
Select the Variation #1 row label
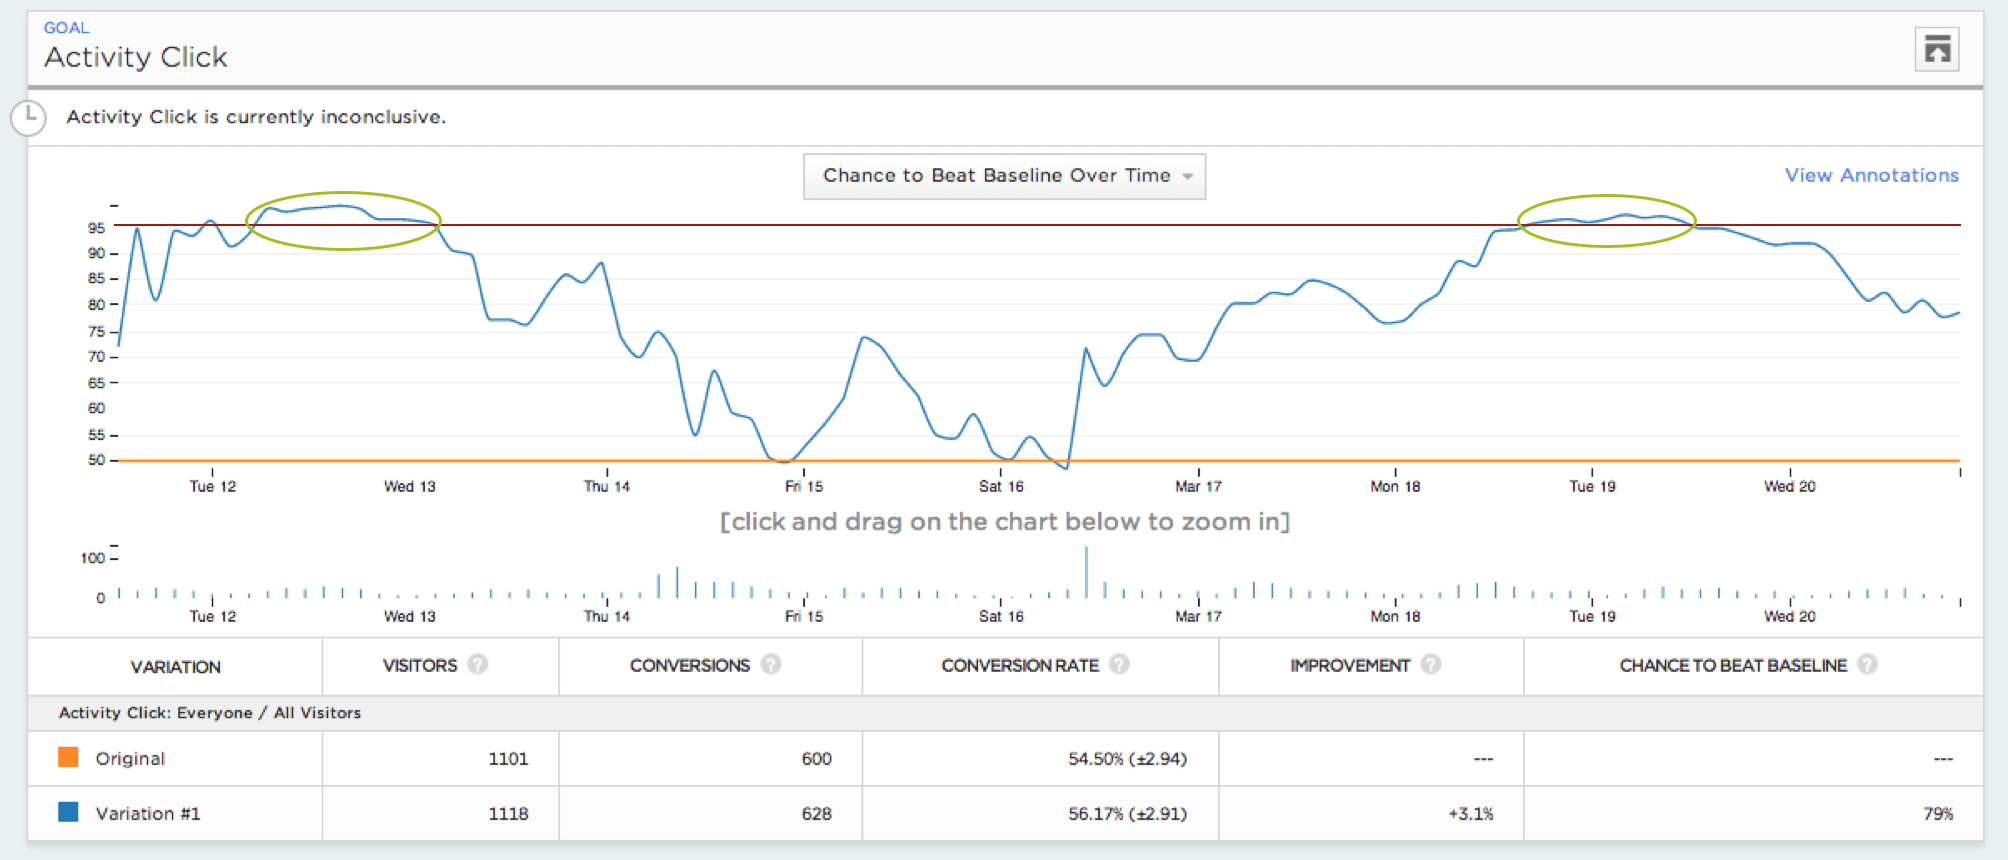click(148, 813)
